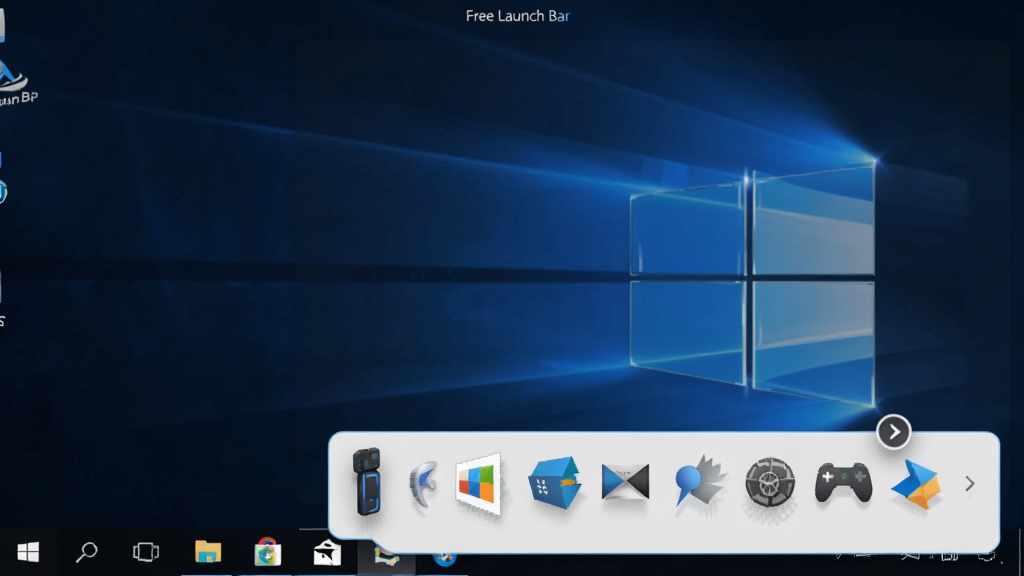
Task: Open File Explorer from the taskbar
Action: click(x=208, y=552)
